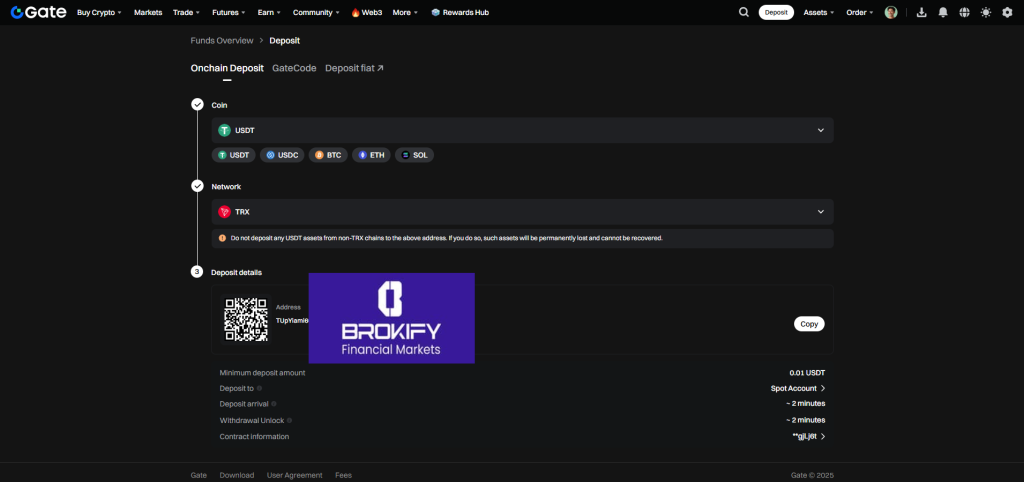Select the USDC coin chip
The height and width of the screenshot is (482, 1024).
(281, 155)
